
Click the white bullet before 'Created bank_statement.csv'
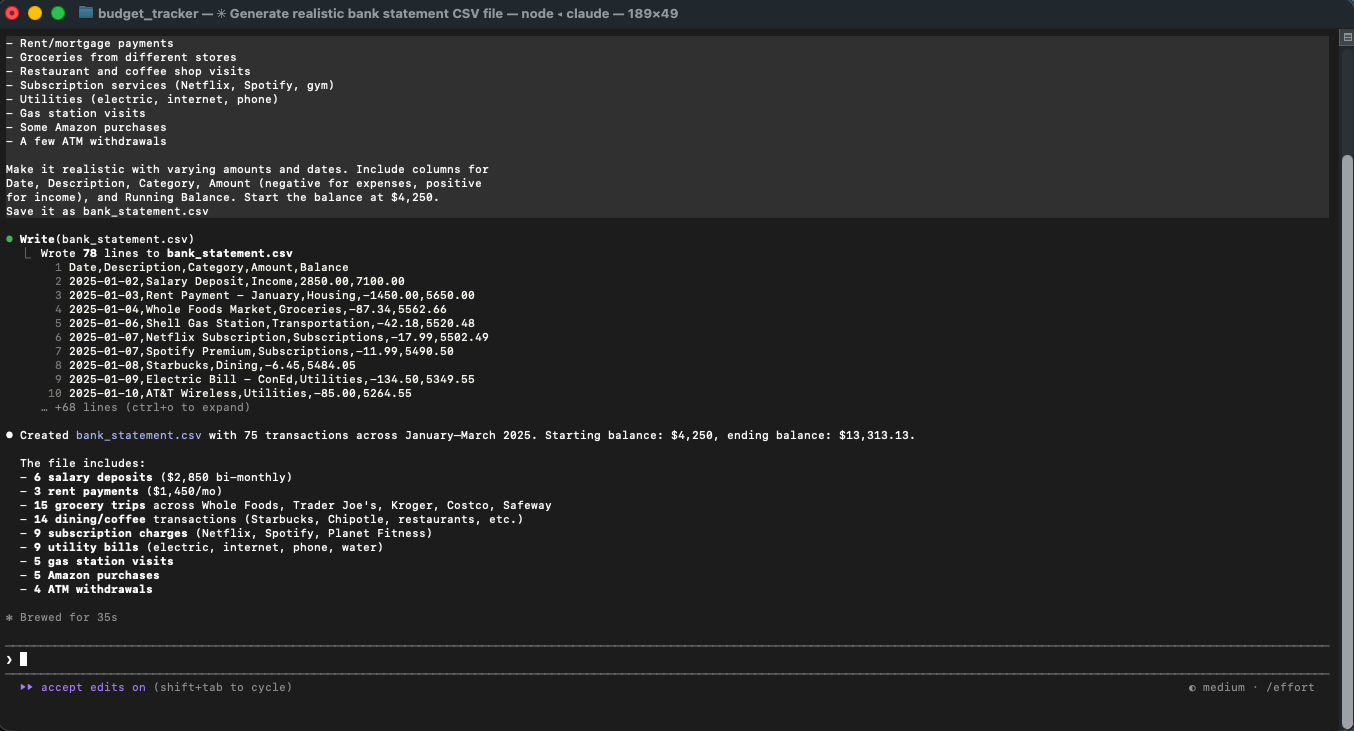point(9,435)
